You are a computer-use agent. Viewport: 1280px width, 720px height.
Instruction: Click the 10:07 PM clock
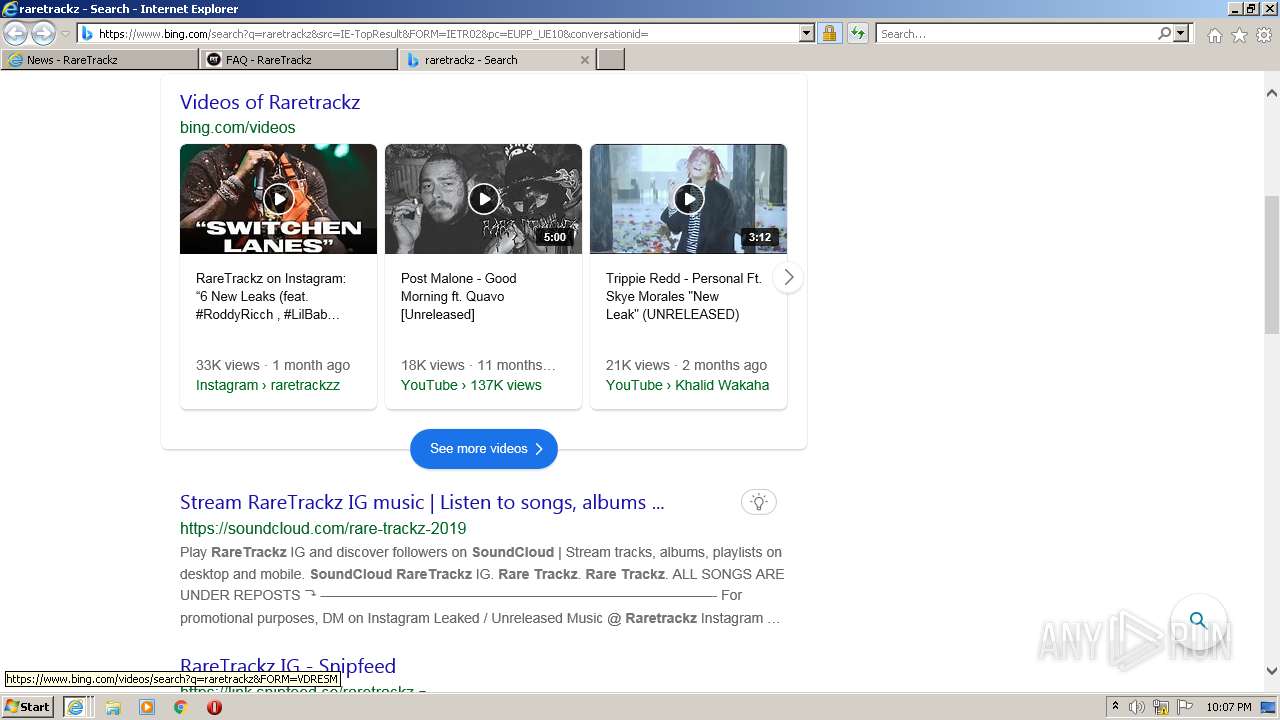(1229, 707)
